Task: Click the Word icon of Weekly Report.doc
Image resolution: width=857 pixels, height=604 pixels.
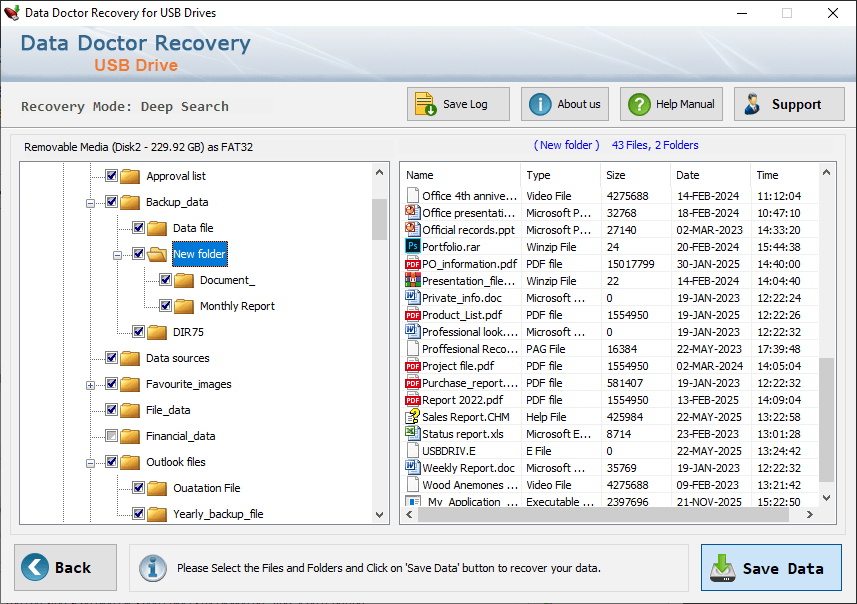Action: click(413, 467)
